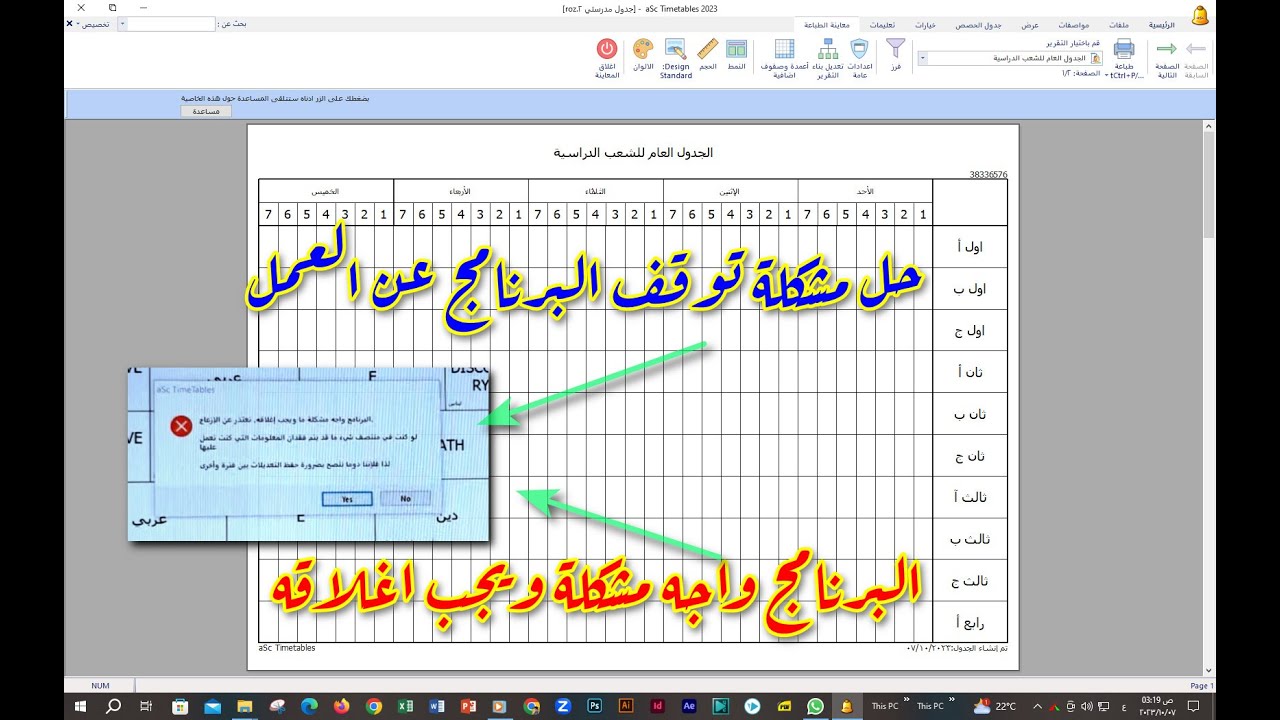
Task: Open report structure editor (تعديل بناء التقرير)
Action: pyautogui.click(x=828, y=57)
